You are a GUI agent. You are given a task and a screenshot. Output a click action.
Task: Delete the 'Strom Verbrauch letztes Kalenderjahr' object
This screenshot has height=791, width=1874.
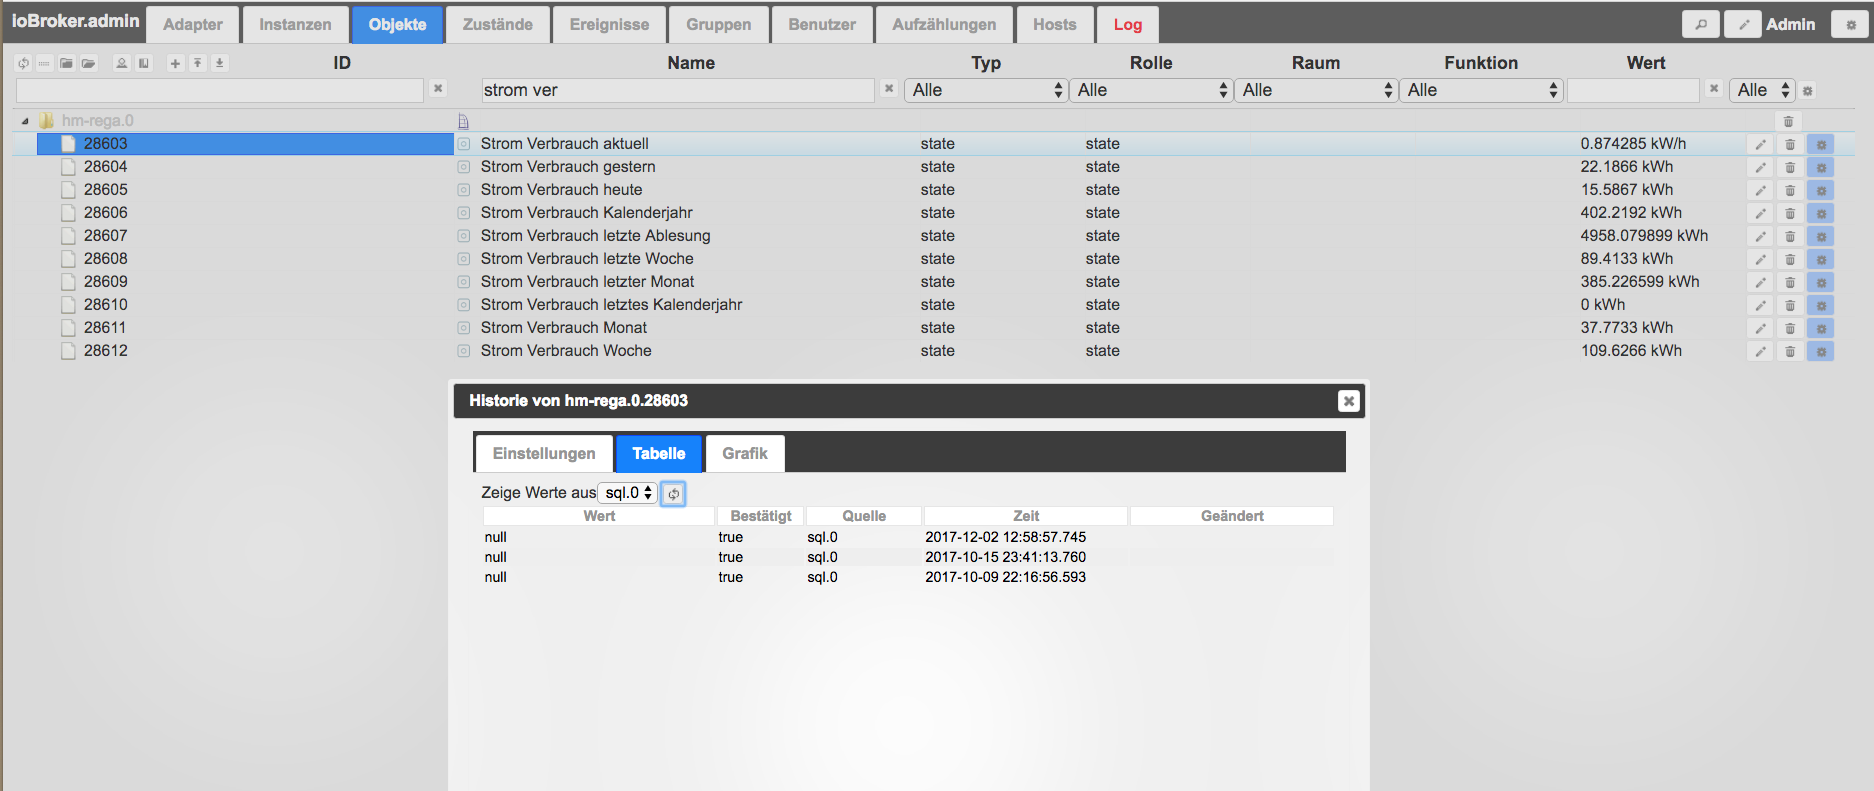coord(1790,305)
